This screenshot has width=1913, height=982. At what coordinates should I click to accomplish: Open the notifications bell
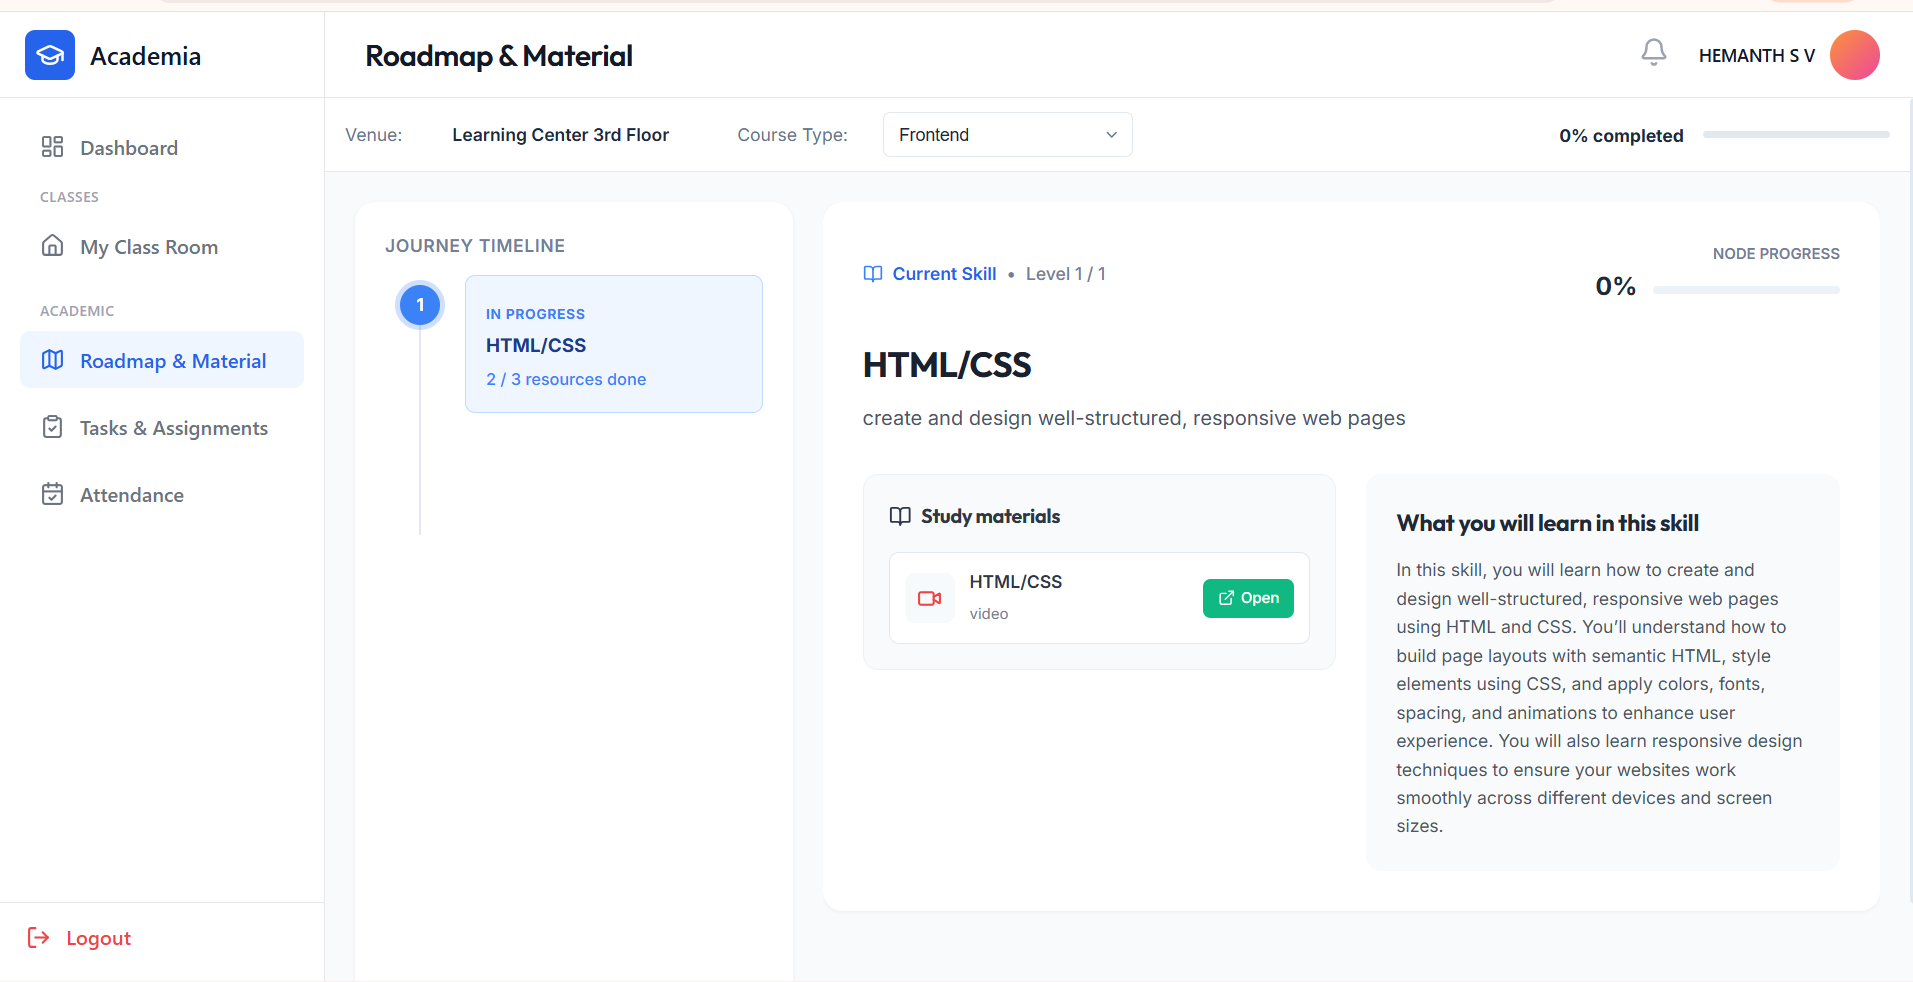click(x=1653, y=52)
